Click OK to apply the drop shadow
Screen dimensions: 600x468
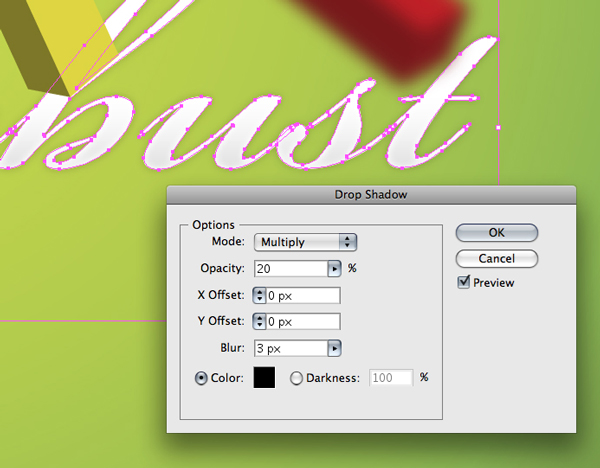pos(497,233)
